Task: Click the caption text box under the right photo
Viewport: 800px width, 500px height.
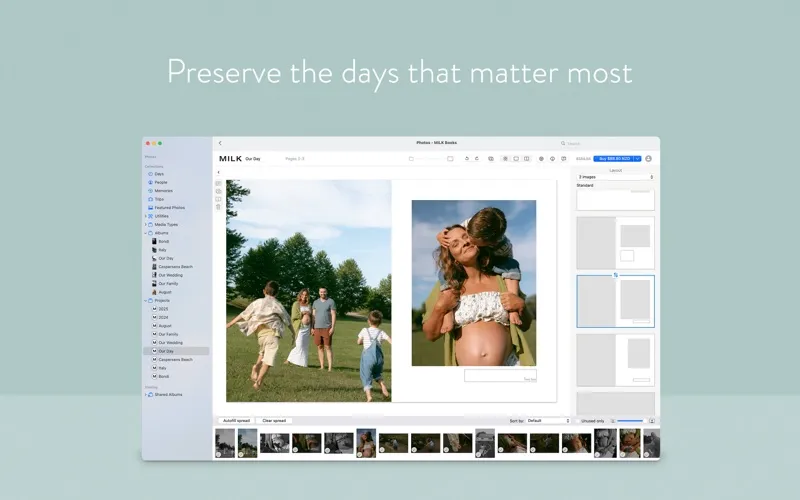Action: tap(500, 376)
